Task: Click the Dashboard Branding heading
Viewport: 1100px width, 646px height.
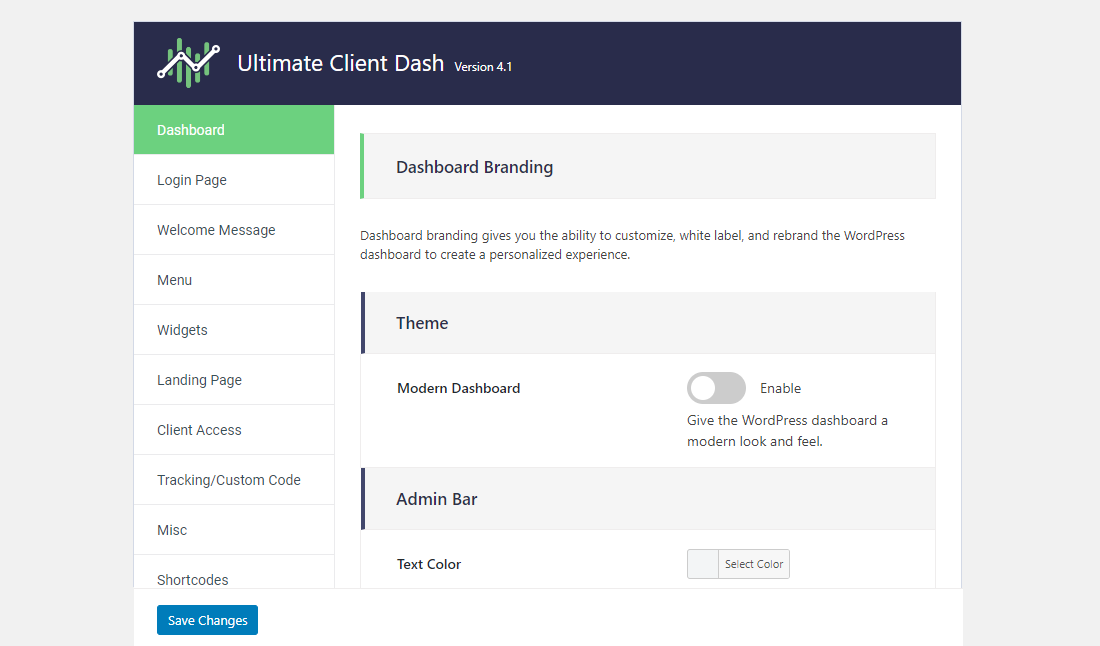Action: (x=474, y=167)
